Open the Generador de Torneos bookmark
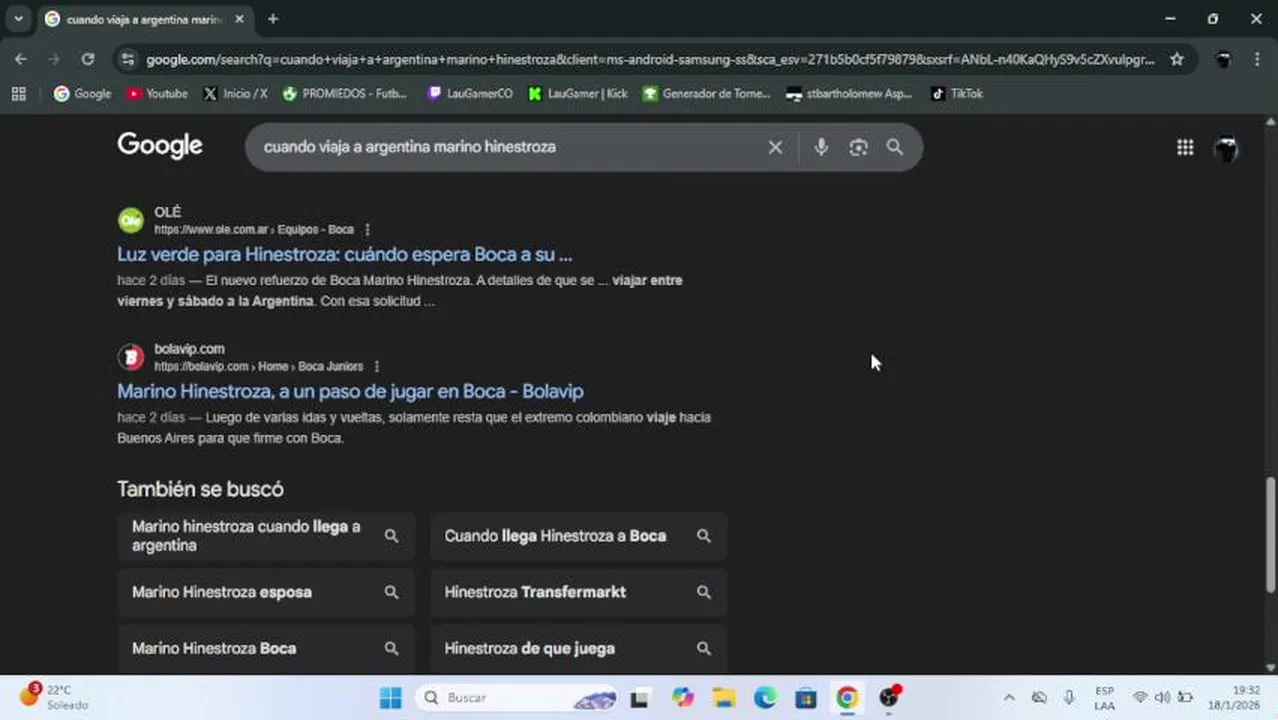The width and height of the screenshot is (1278, 720). click(x=706, y=94)
